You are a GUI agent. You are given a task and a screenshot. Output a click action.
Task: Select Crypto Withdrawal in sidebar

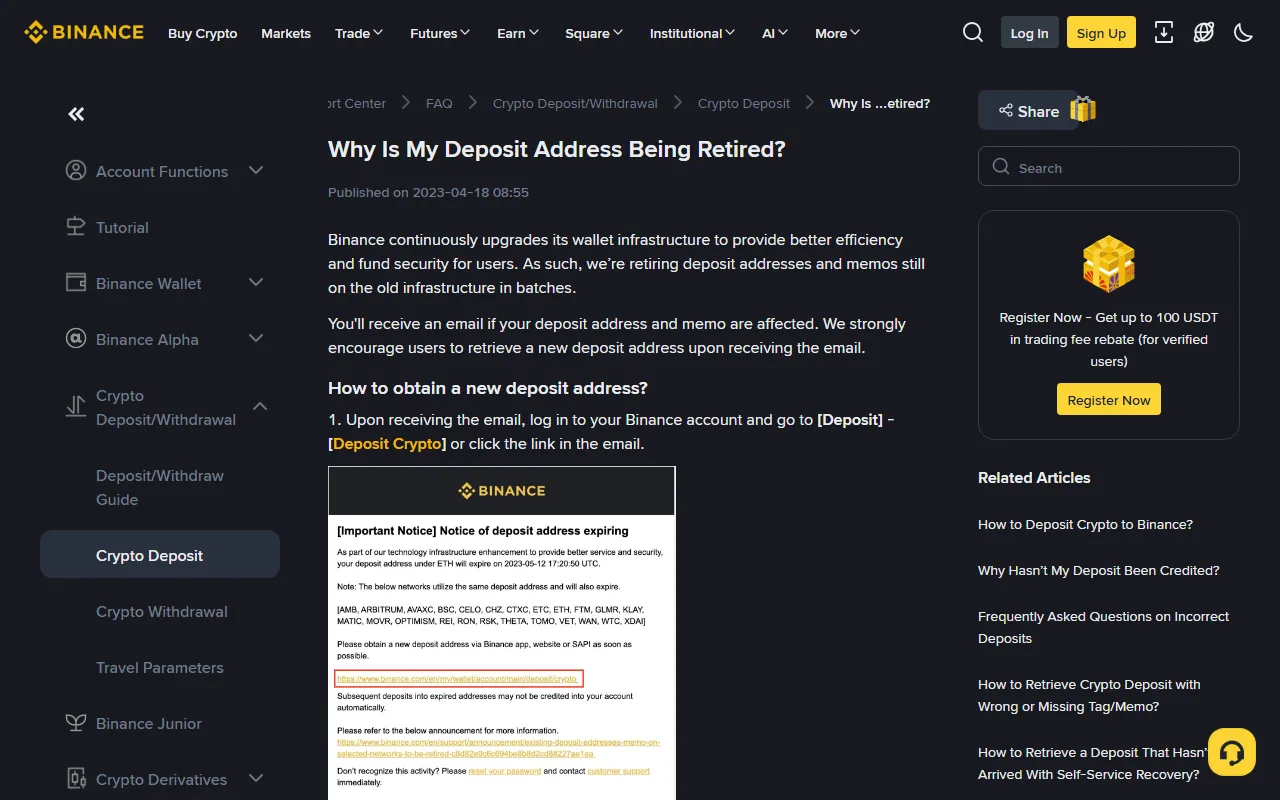click(x=160, y=611)
